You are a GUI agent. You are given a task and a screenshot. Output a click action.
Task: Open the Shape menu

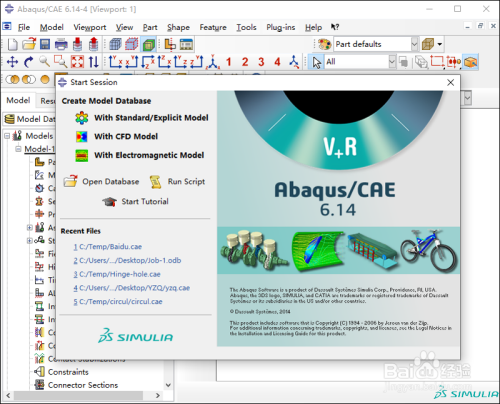[x=178, y=27]
